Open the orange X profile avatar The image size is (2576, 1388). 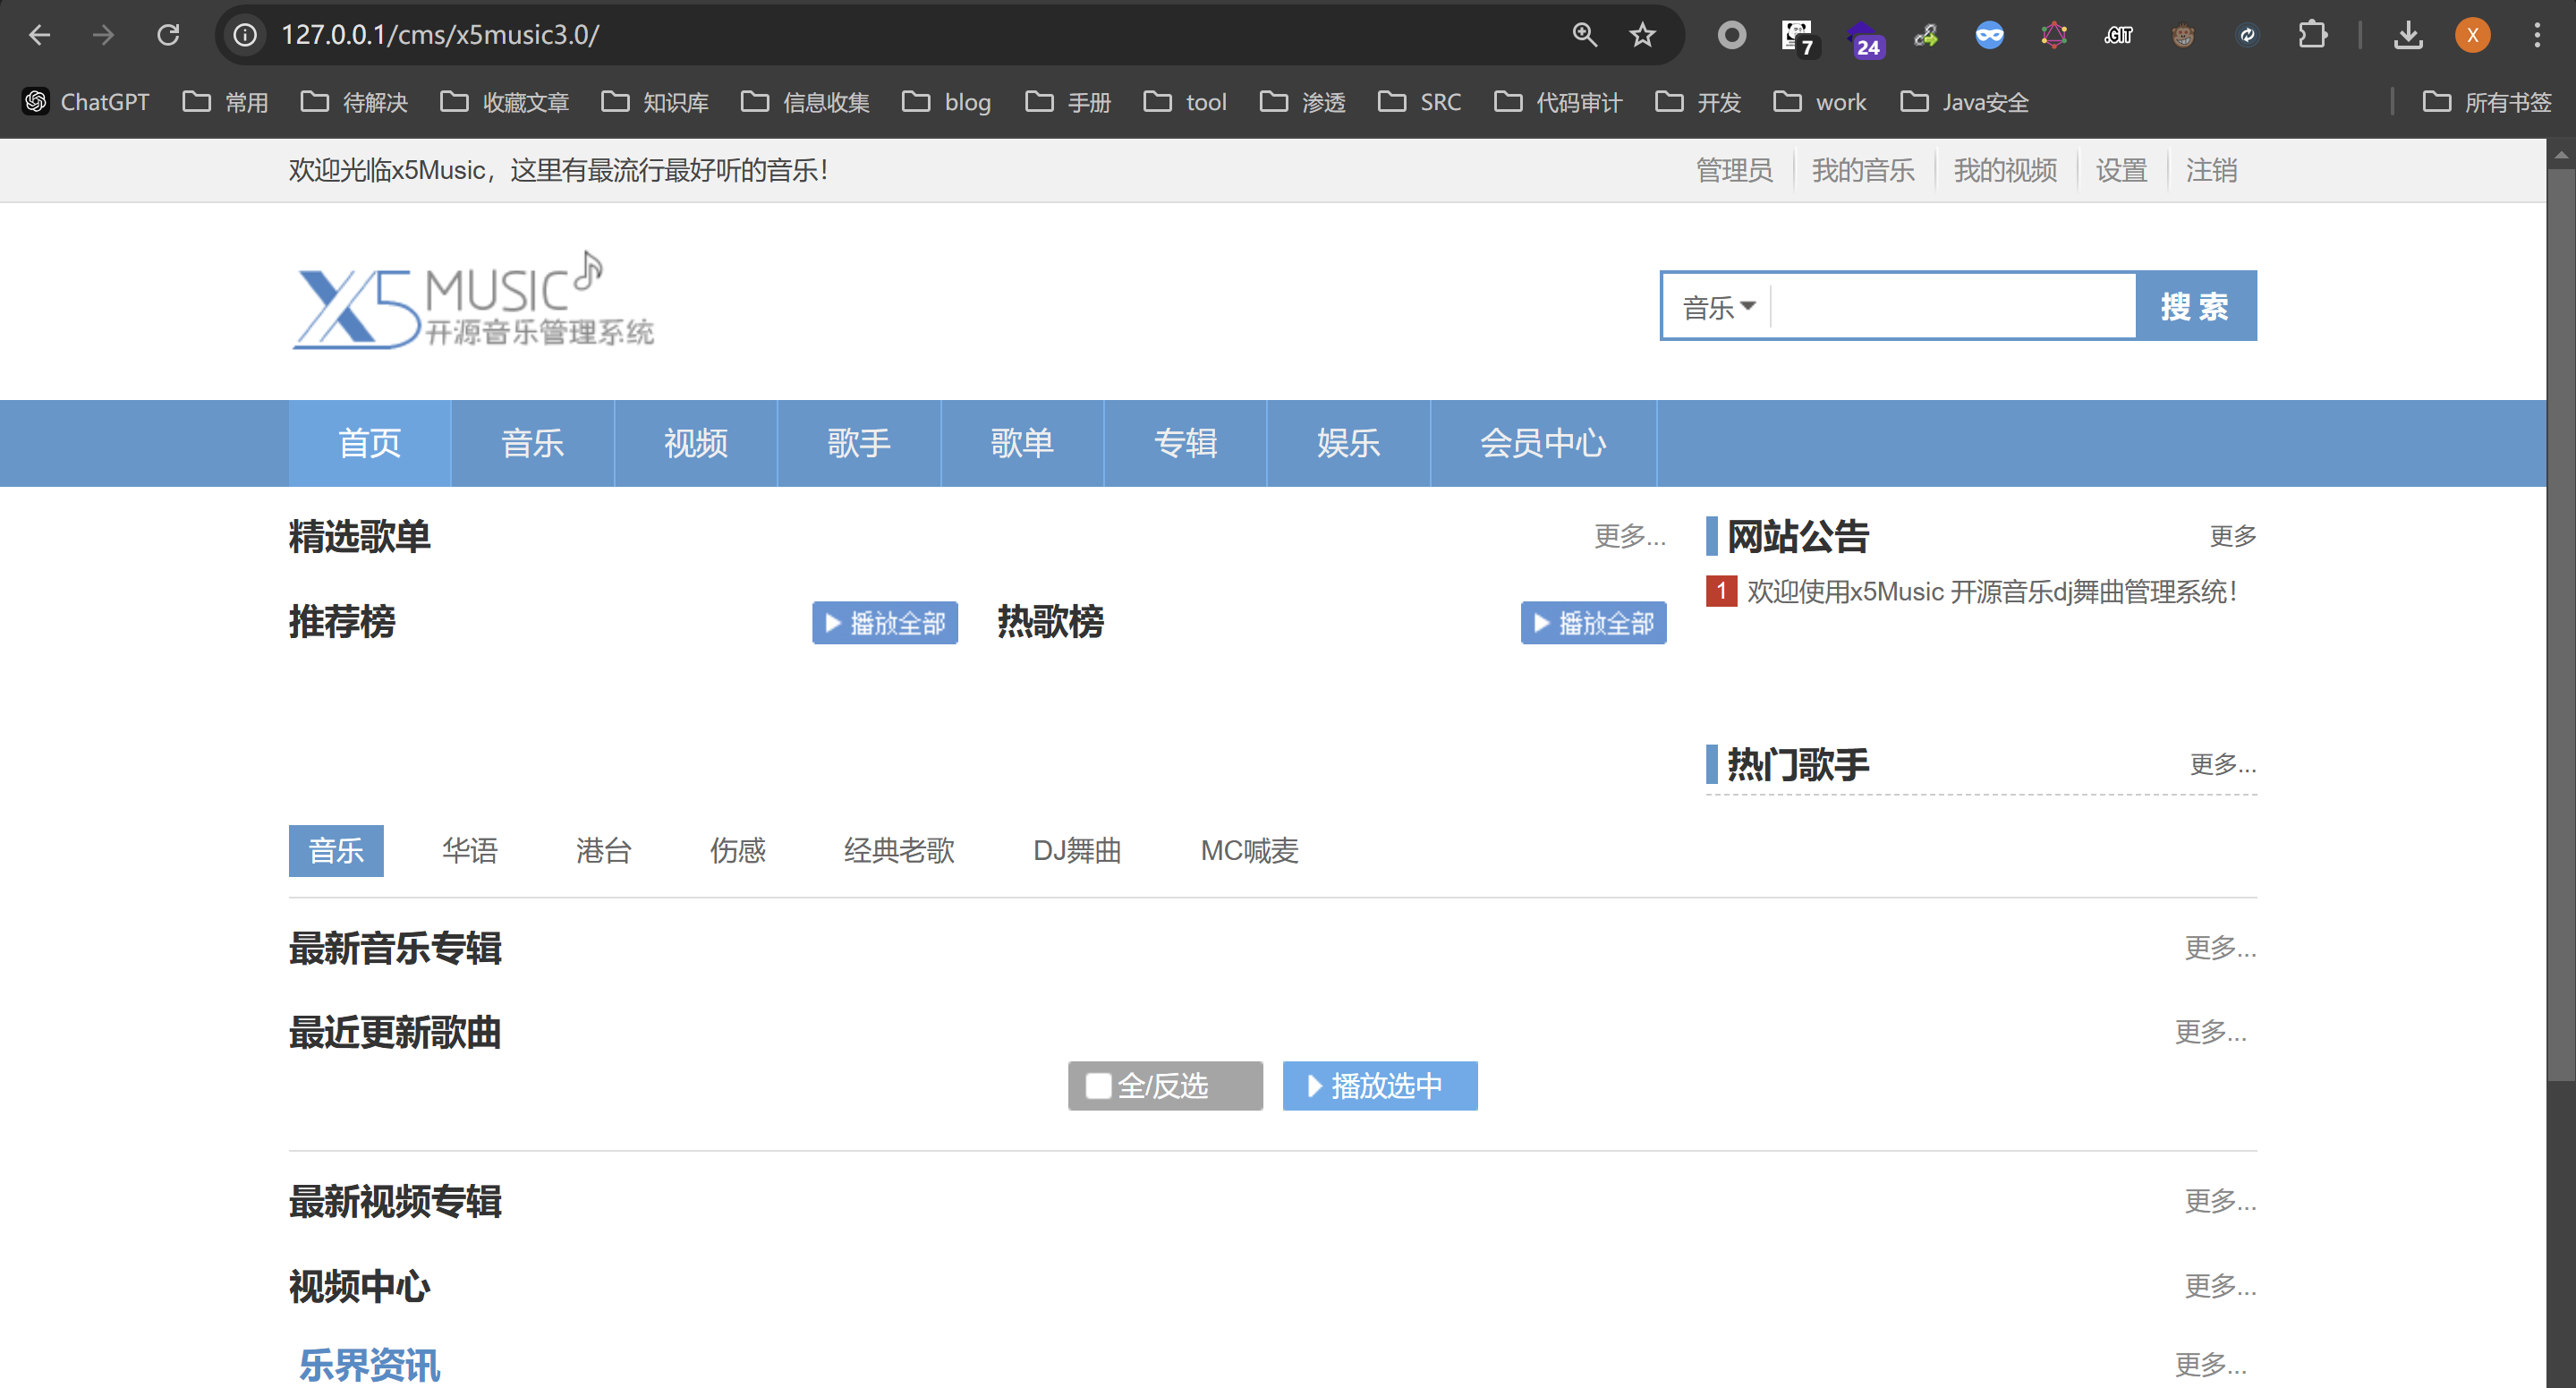click(2472, 35)
